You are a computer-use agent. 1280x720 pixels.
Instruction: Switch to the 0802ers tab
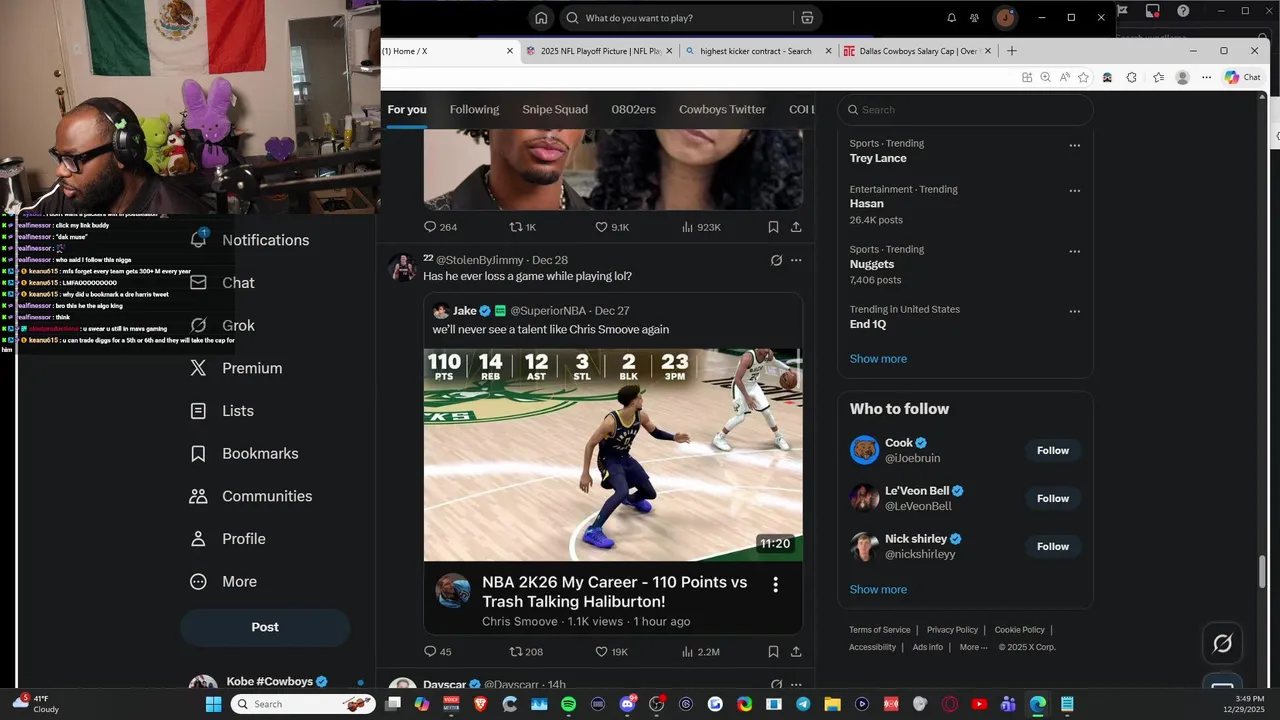633,109
